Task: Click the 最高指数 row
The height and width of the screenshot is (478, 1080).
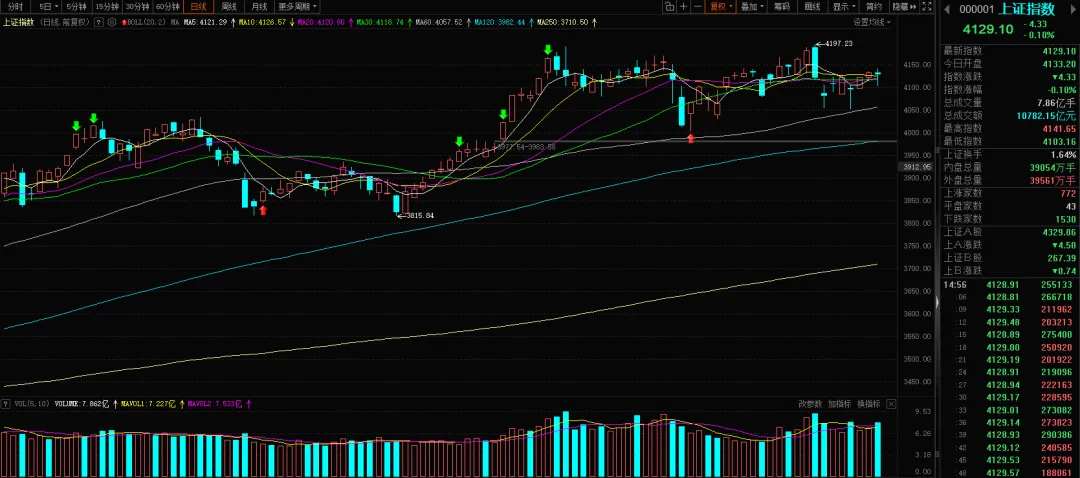Action: (x=1009, y=128)
